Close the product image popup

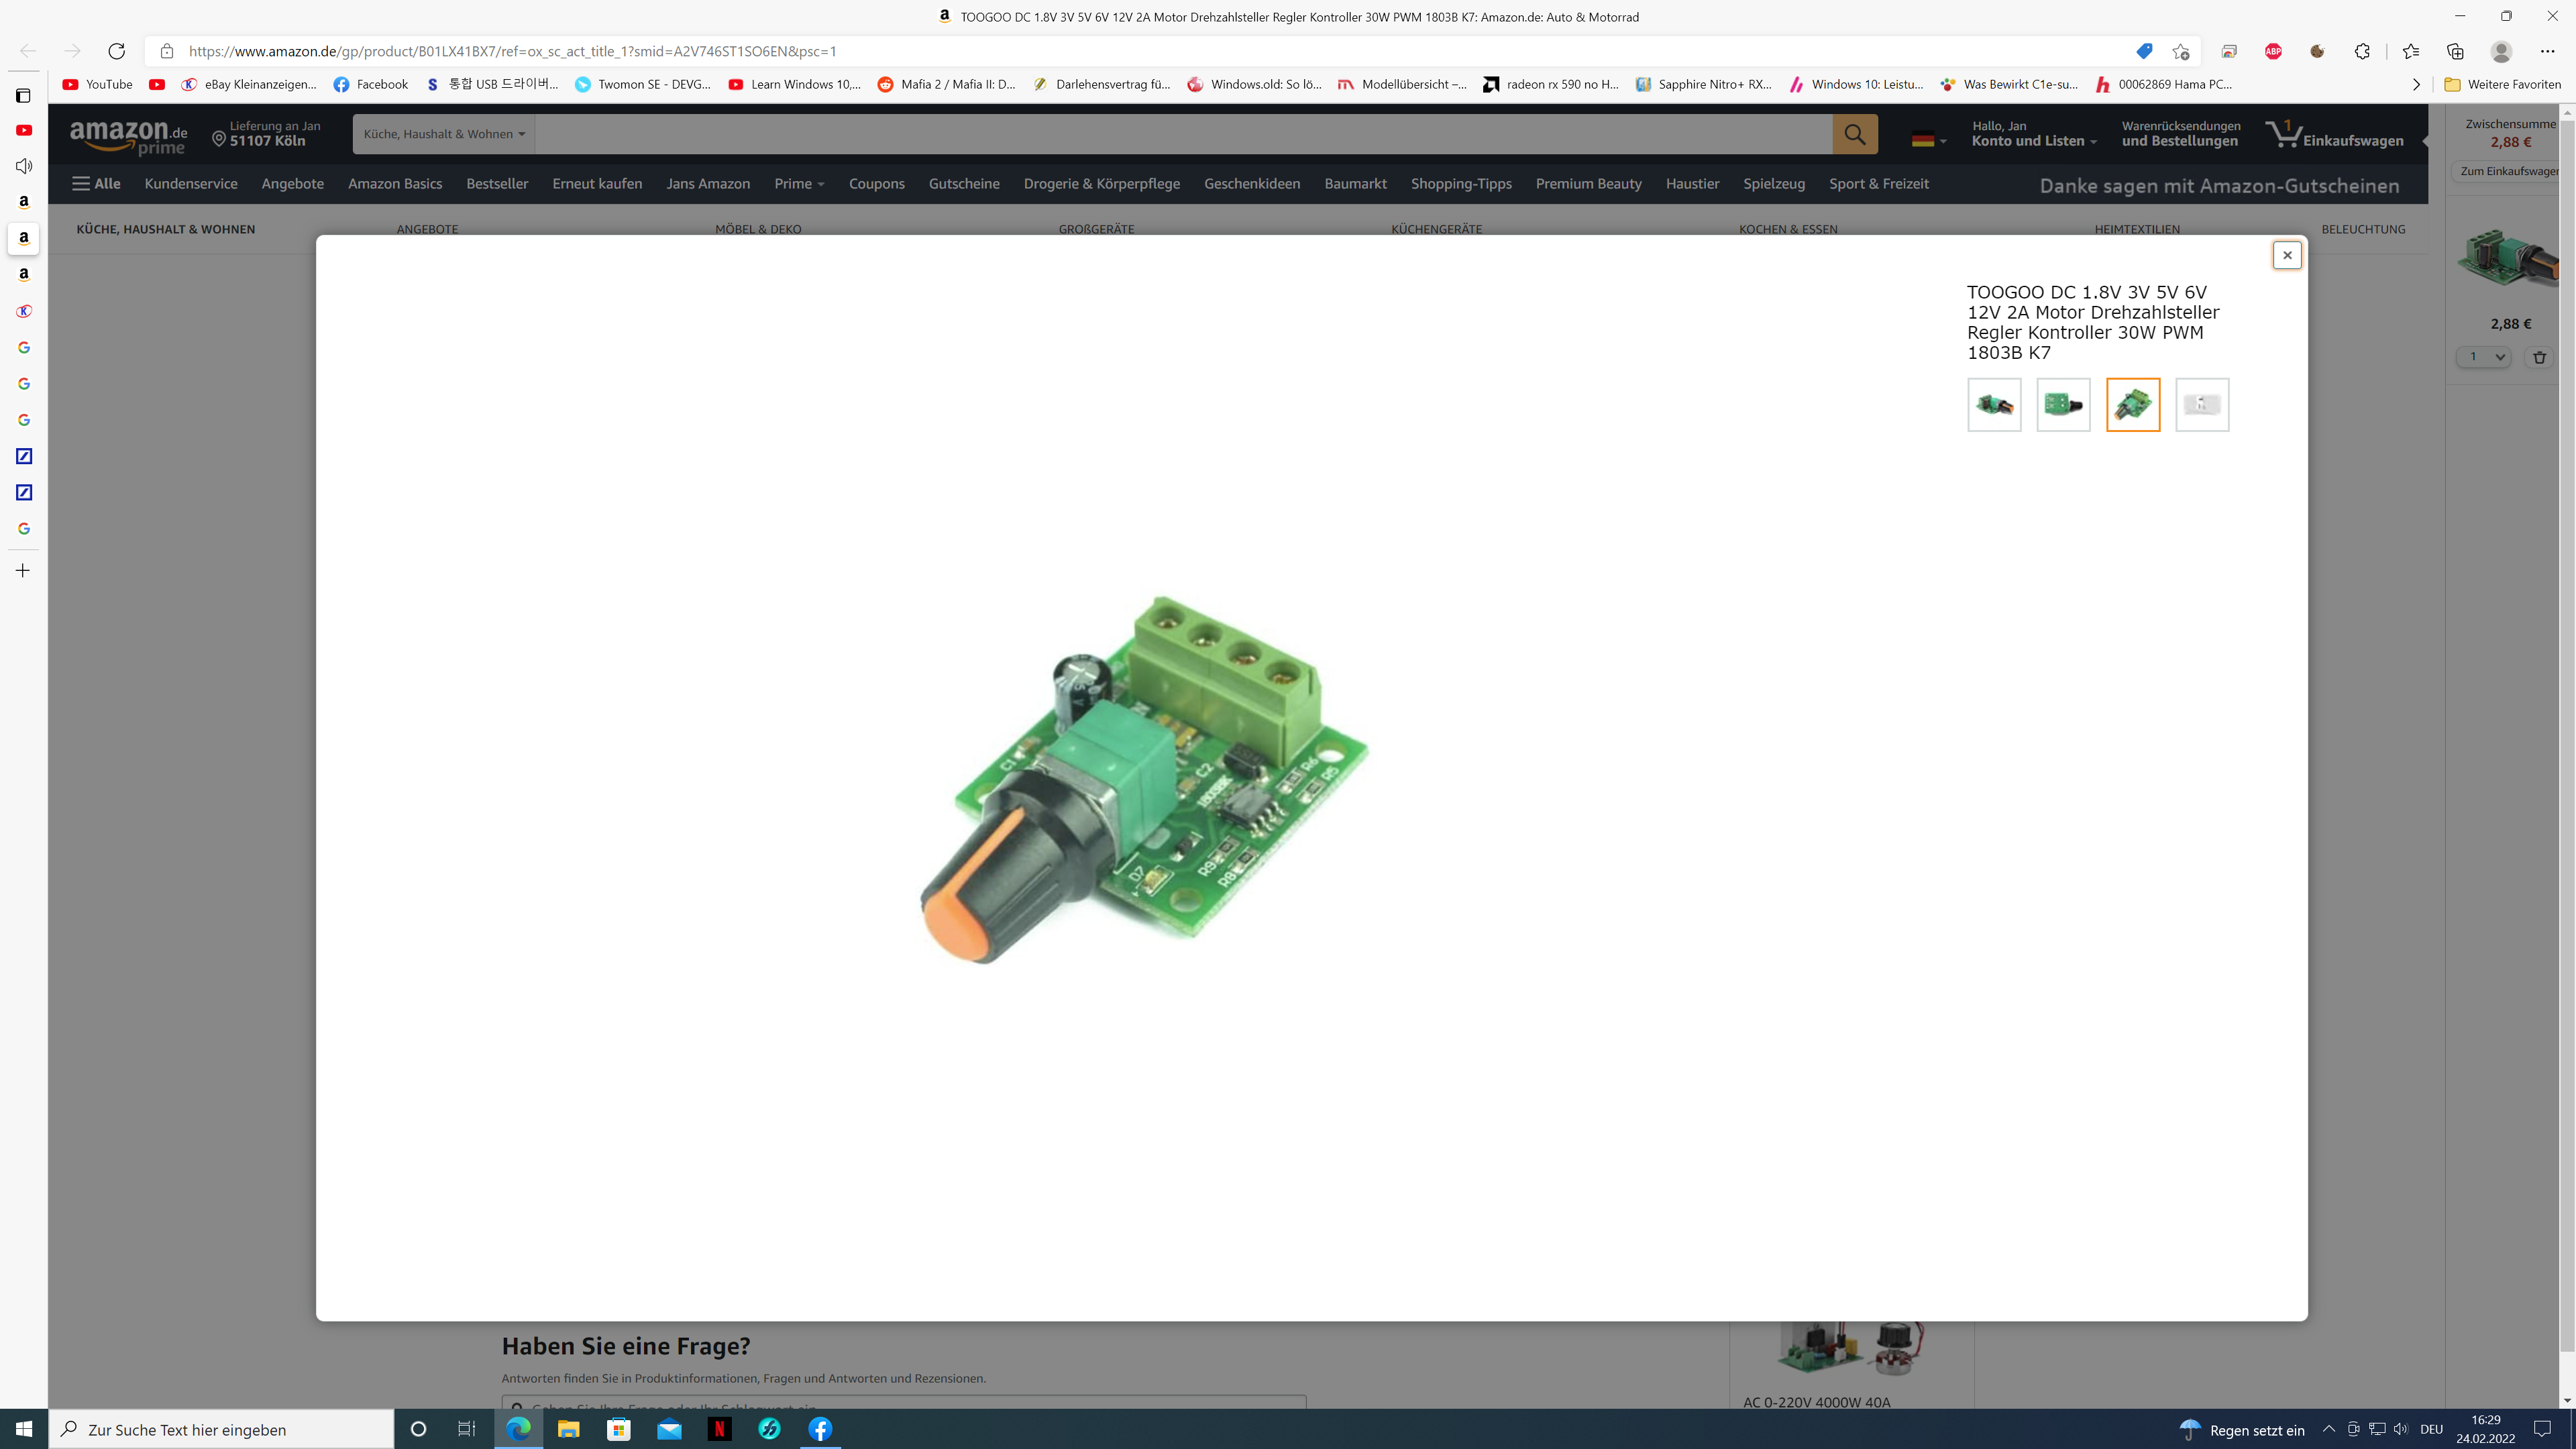tap(2286, 255)
